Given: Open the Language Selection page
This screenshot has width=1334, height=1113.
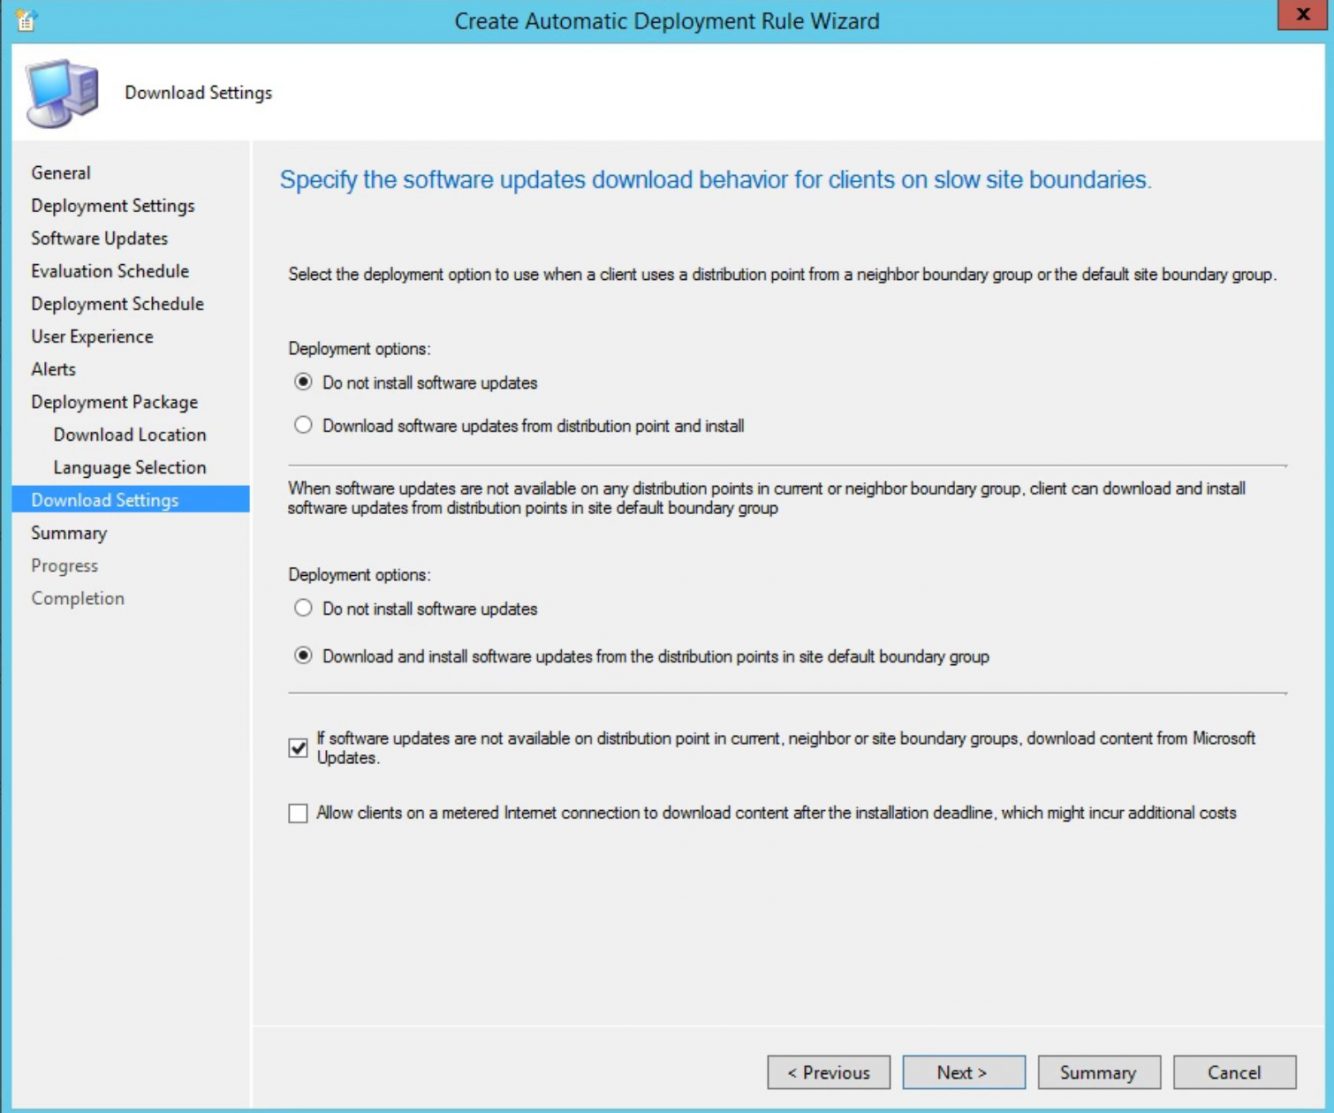Looking at the screenshot, I should (131, 467).
